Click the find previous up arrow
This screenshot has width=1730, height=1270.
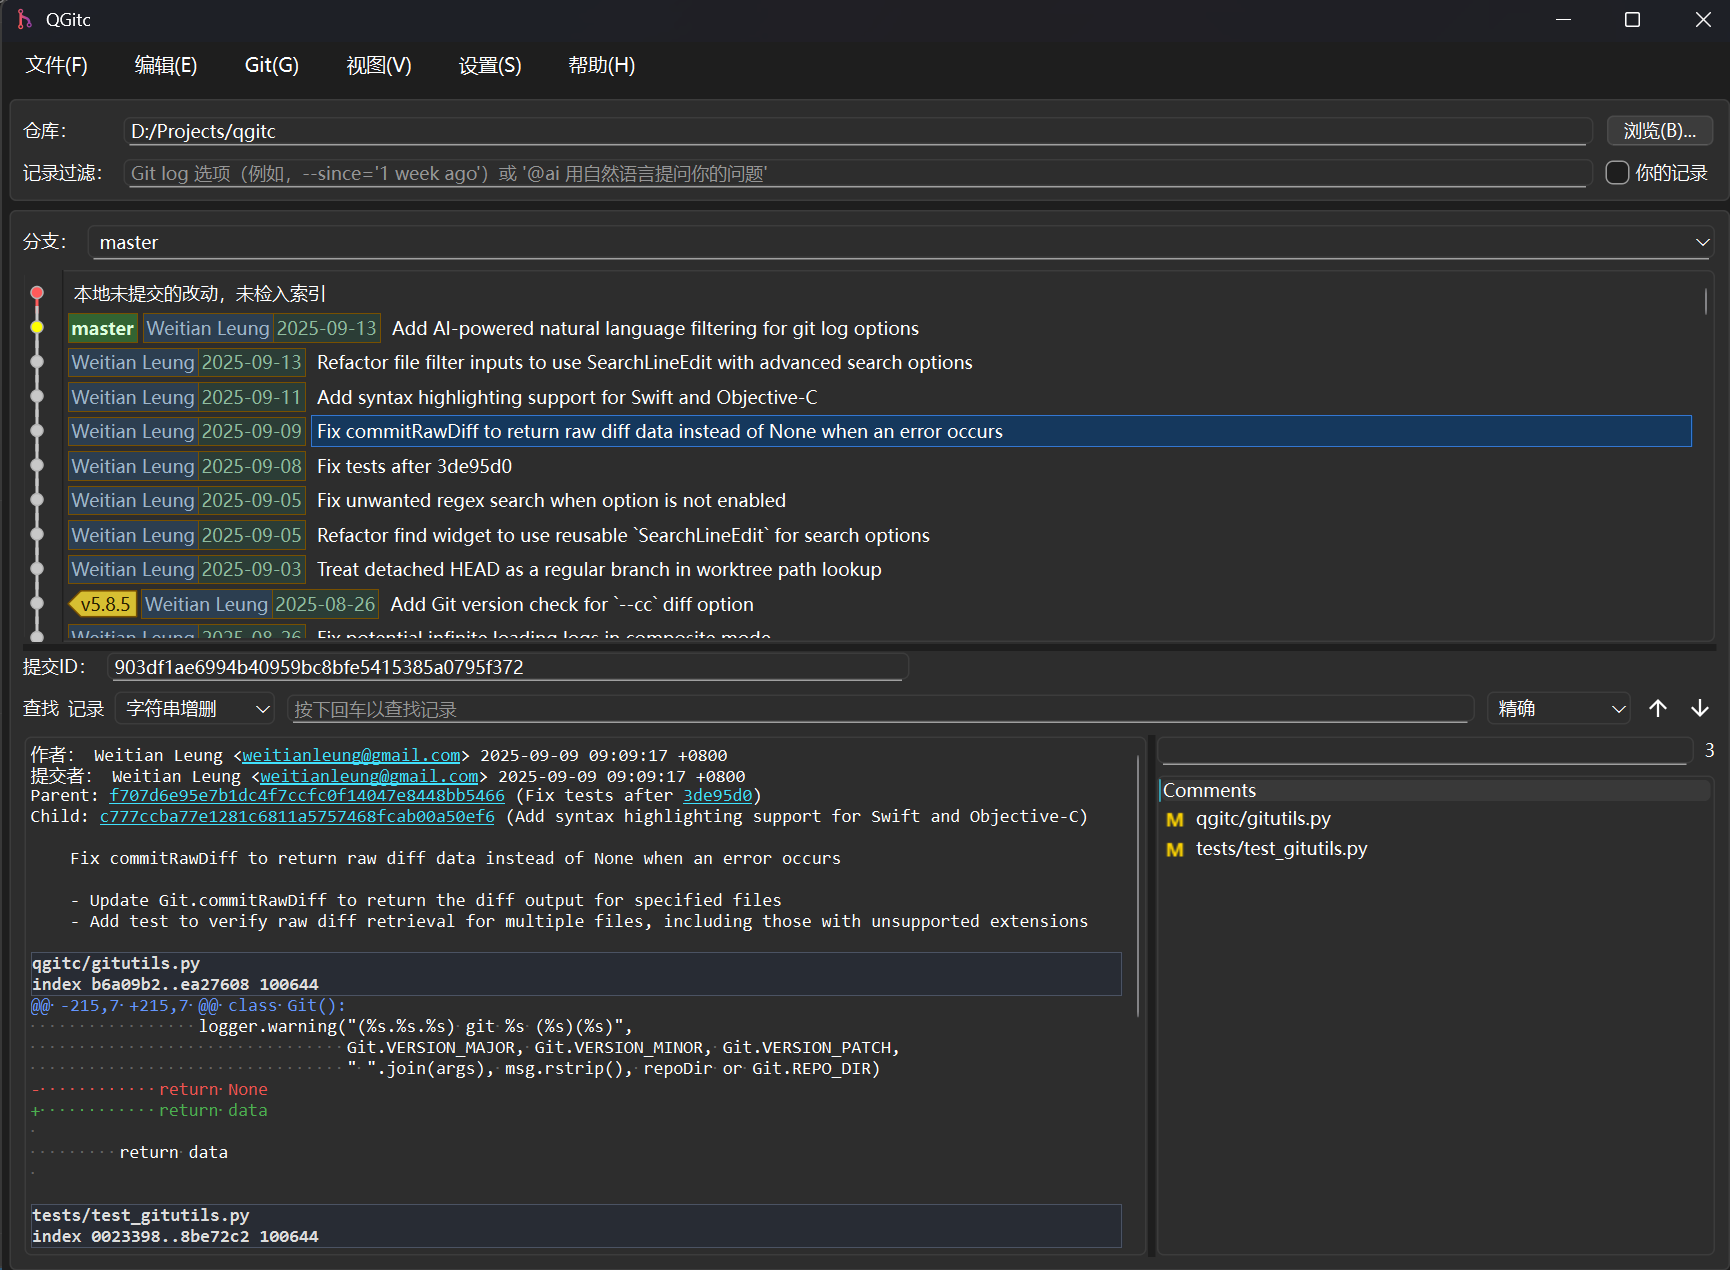1658,708
